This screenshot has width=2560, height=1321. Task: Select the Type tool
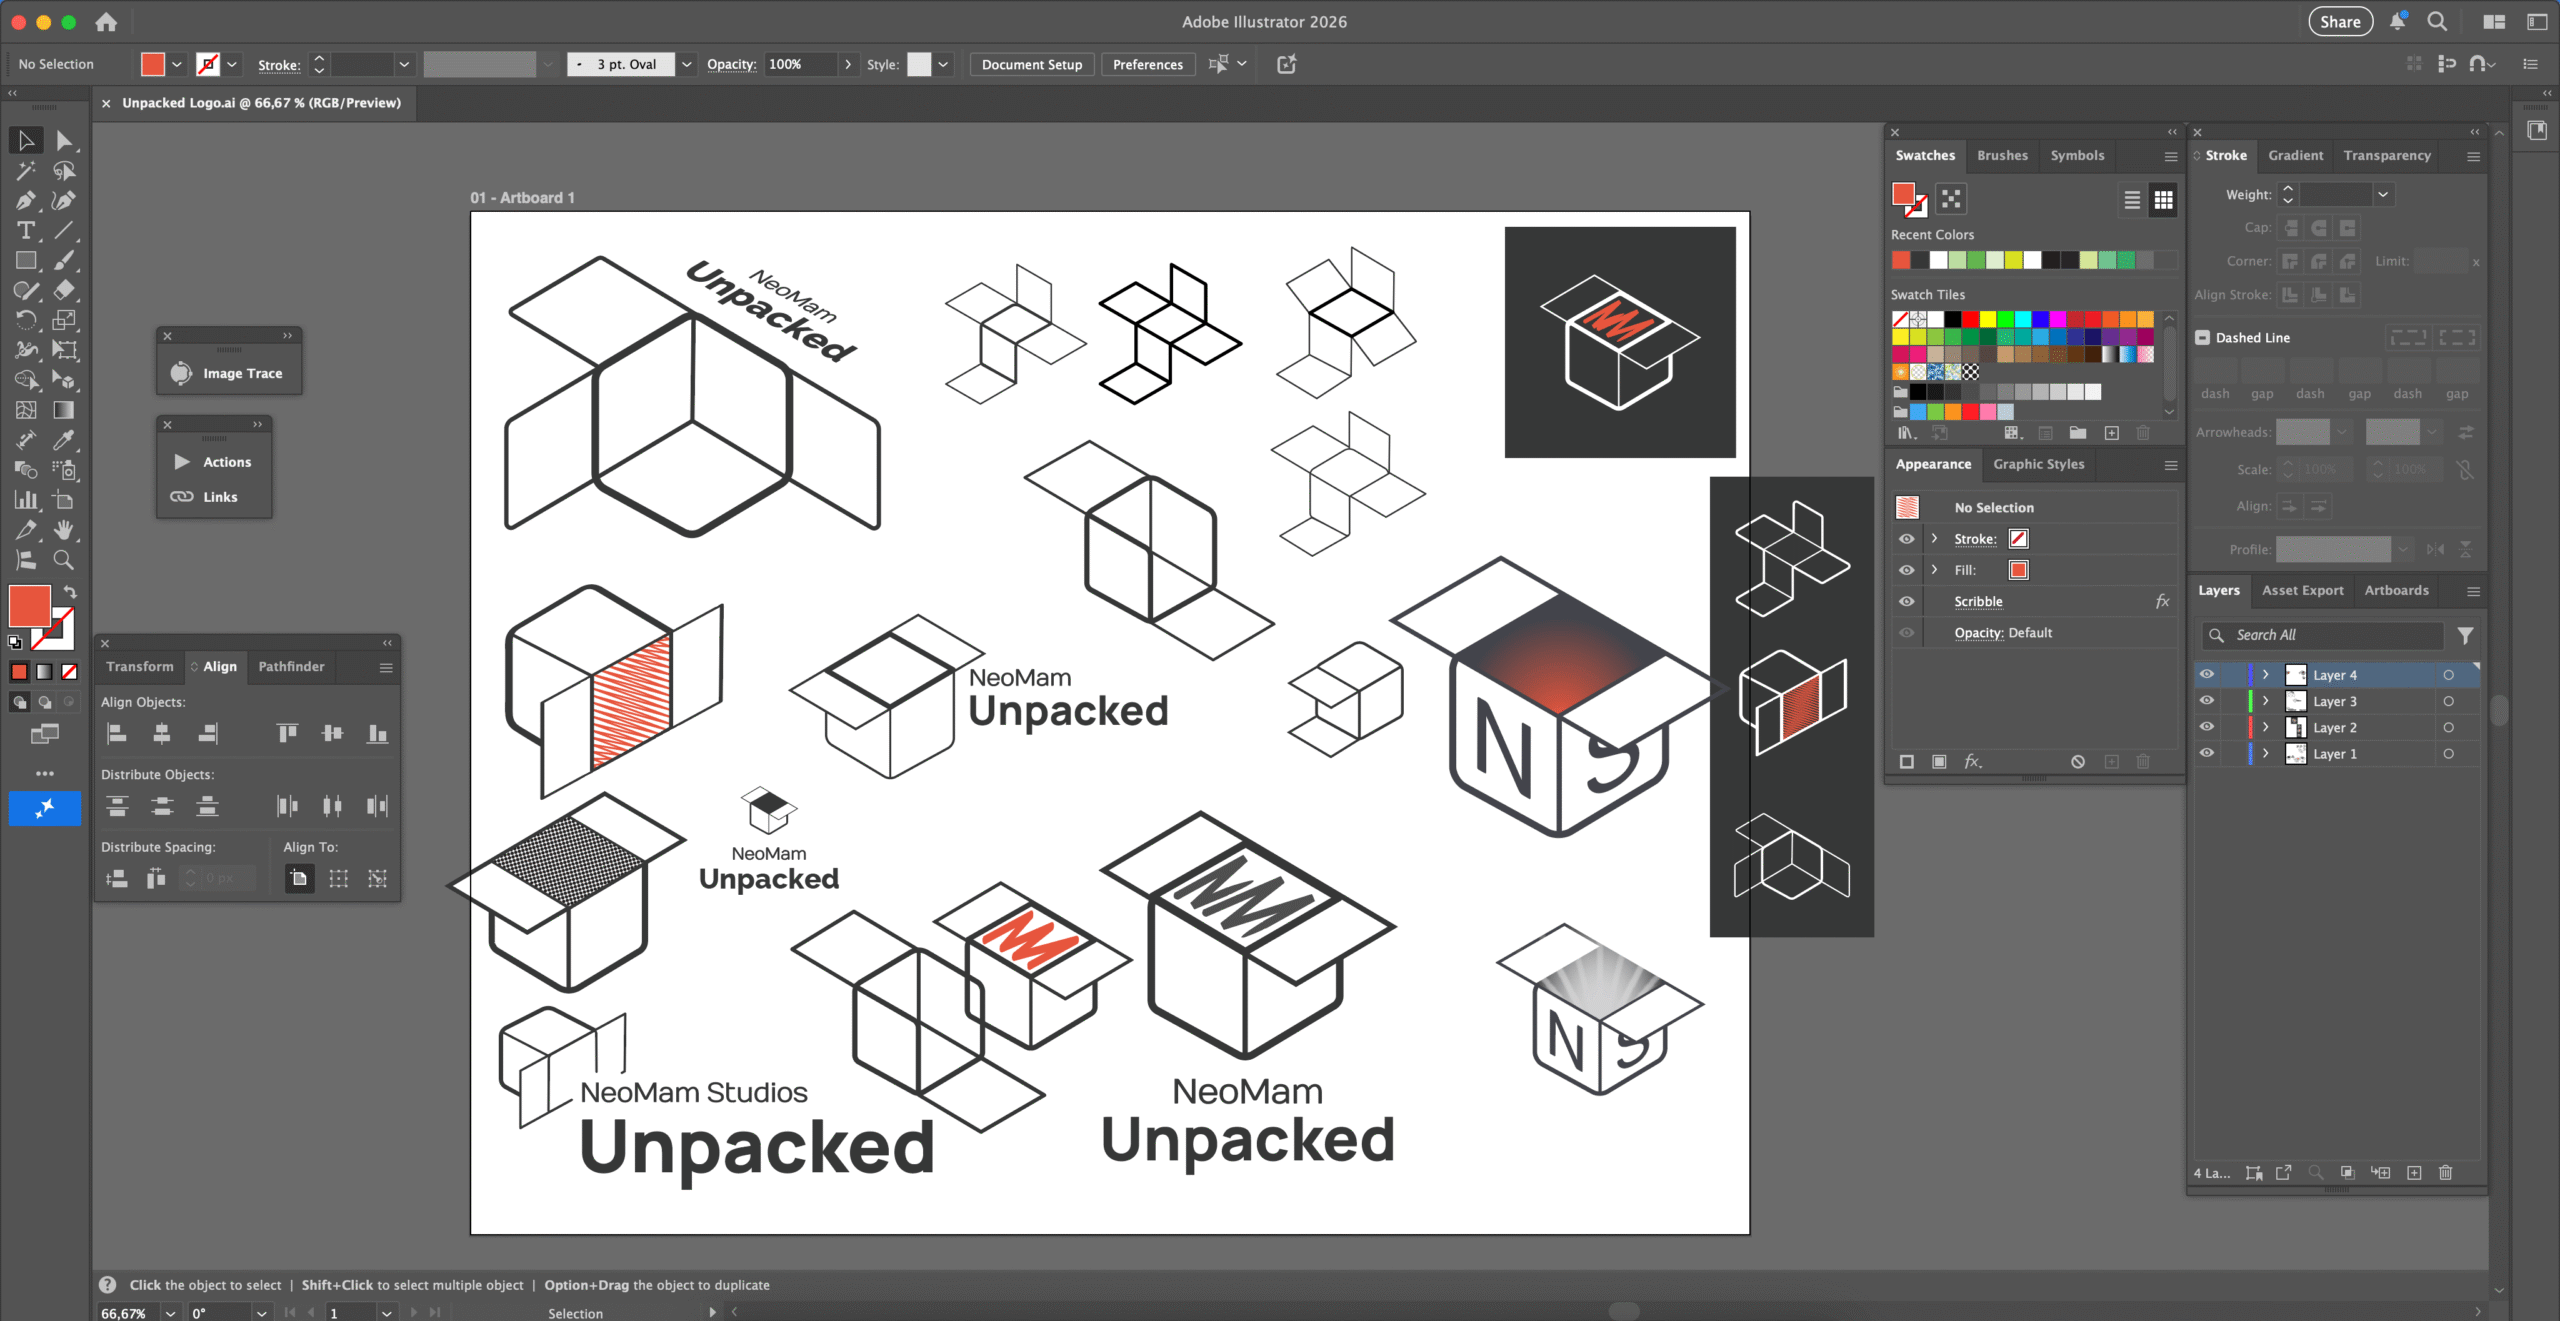click(26, 230)
